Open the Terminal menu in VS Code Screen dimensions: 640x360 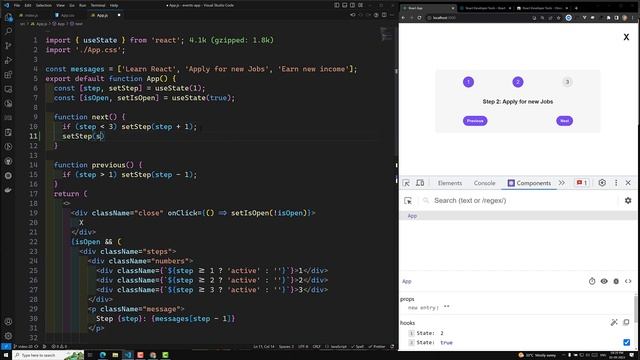click(x=98, y=5)
